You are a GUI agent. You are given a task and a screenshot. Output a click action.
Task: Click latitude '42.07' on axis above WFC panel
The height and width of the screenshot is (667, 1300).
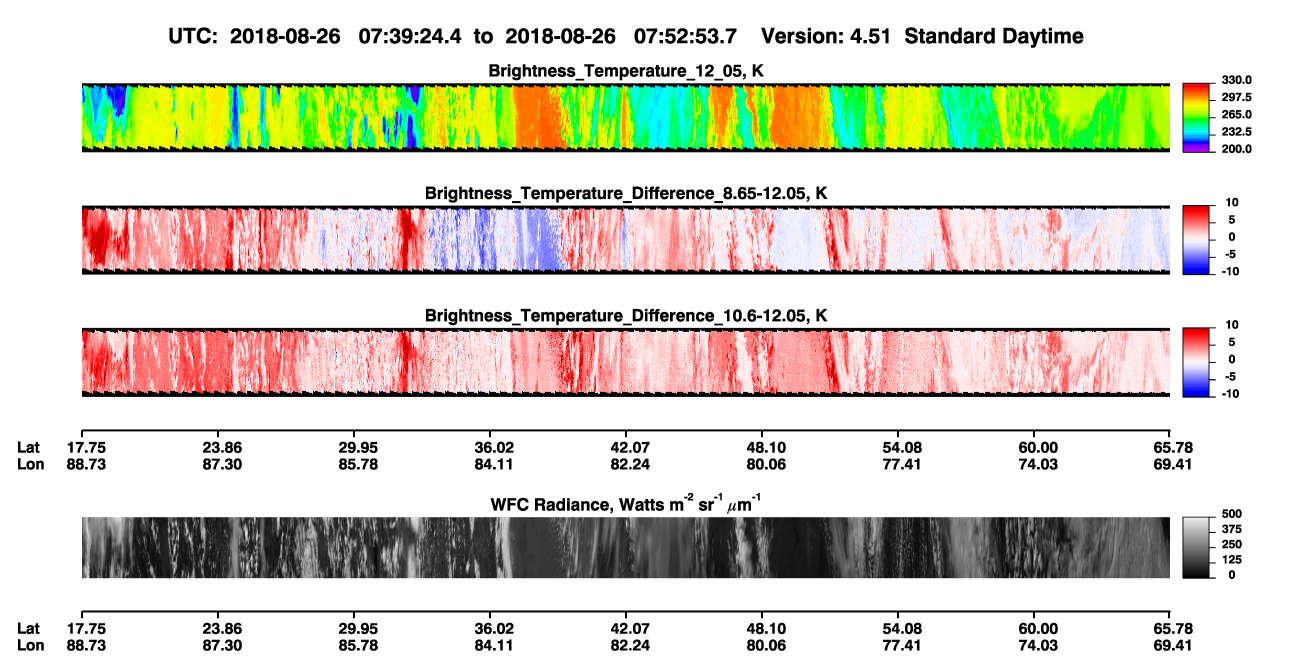(x=626, y=447)
